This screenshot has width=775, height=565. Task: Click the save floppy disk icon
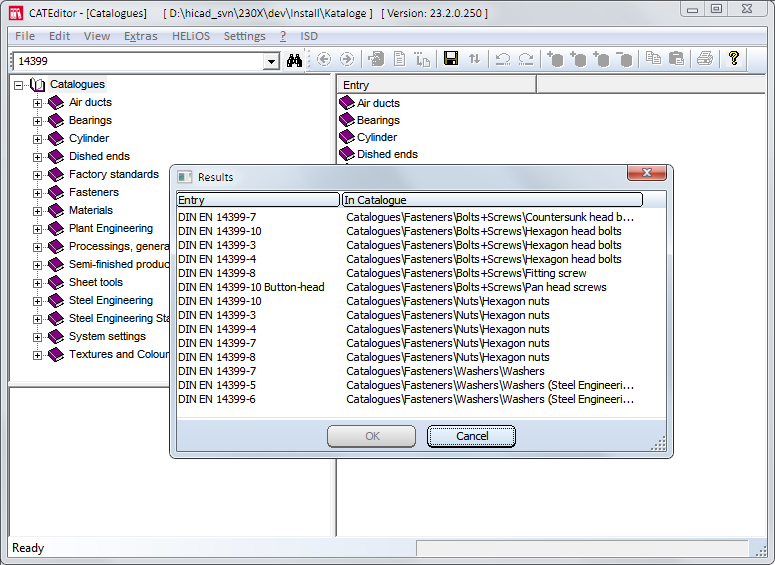point(451,59)
